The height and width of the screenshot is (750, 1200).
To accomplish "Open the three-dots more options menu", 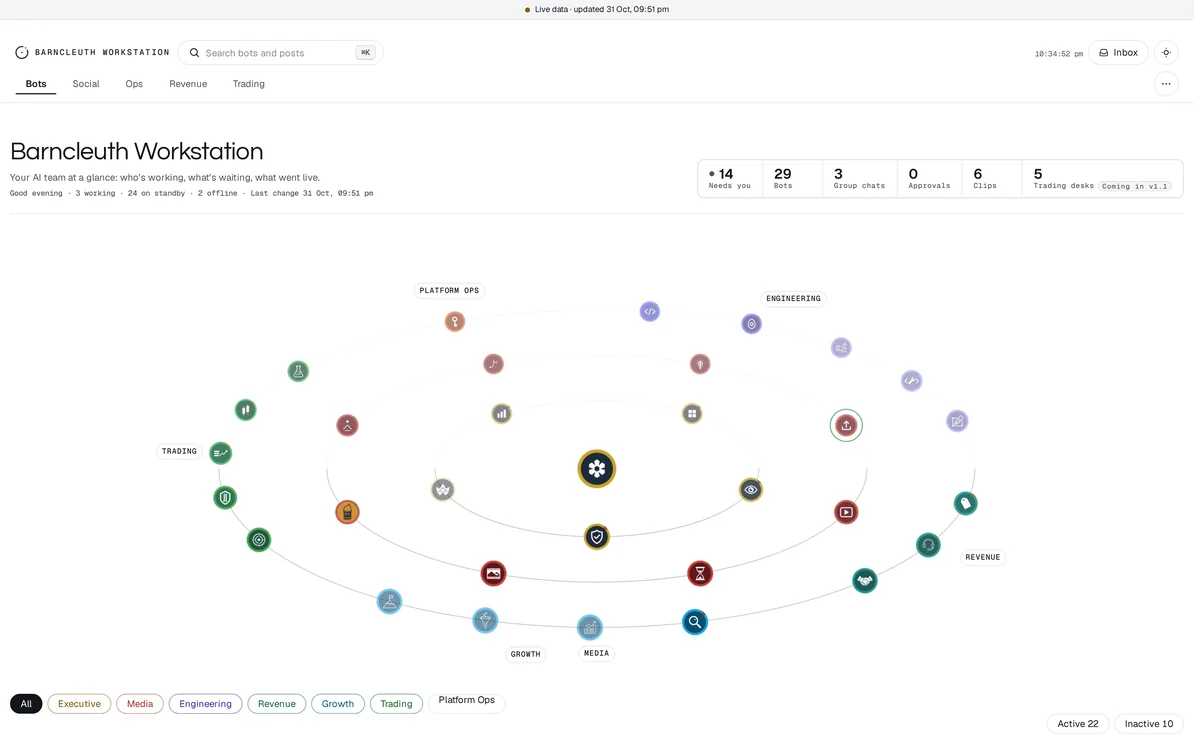I will click(x=1166, y=84).
